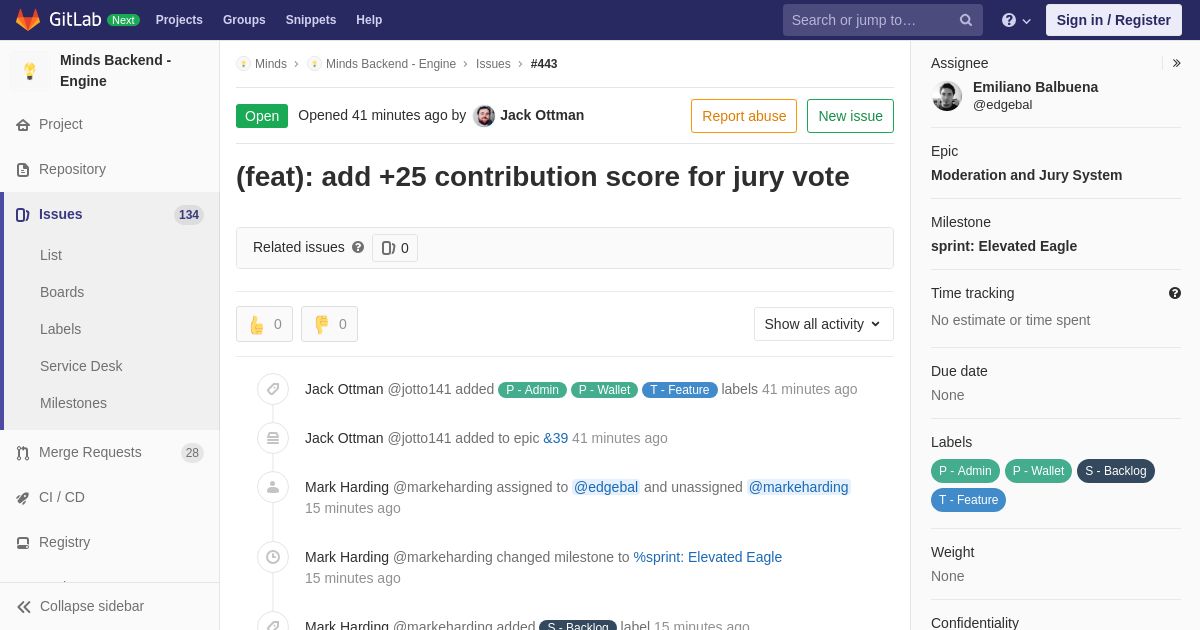Viewport: 1200px width, 630px height.
Task: Collapse the right sidebar with double chevron
Action: (1176, 63)
